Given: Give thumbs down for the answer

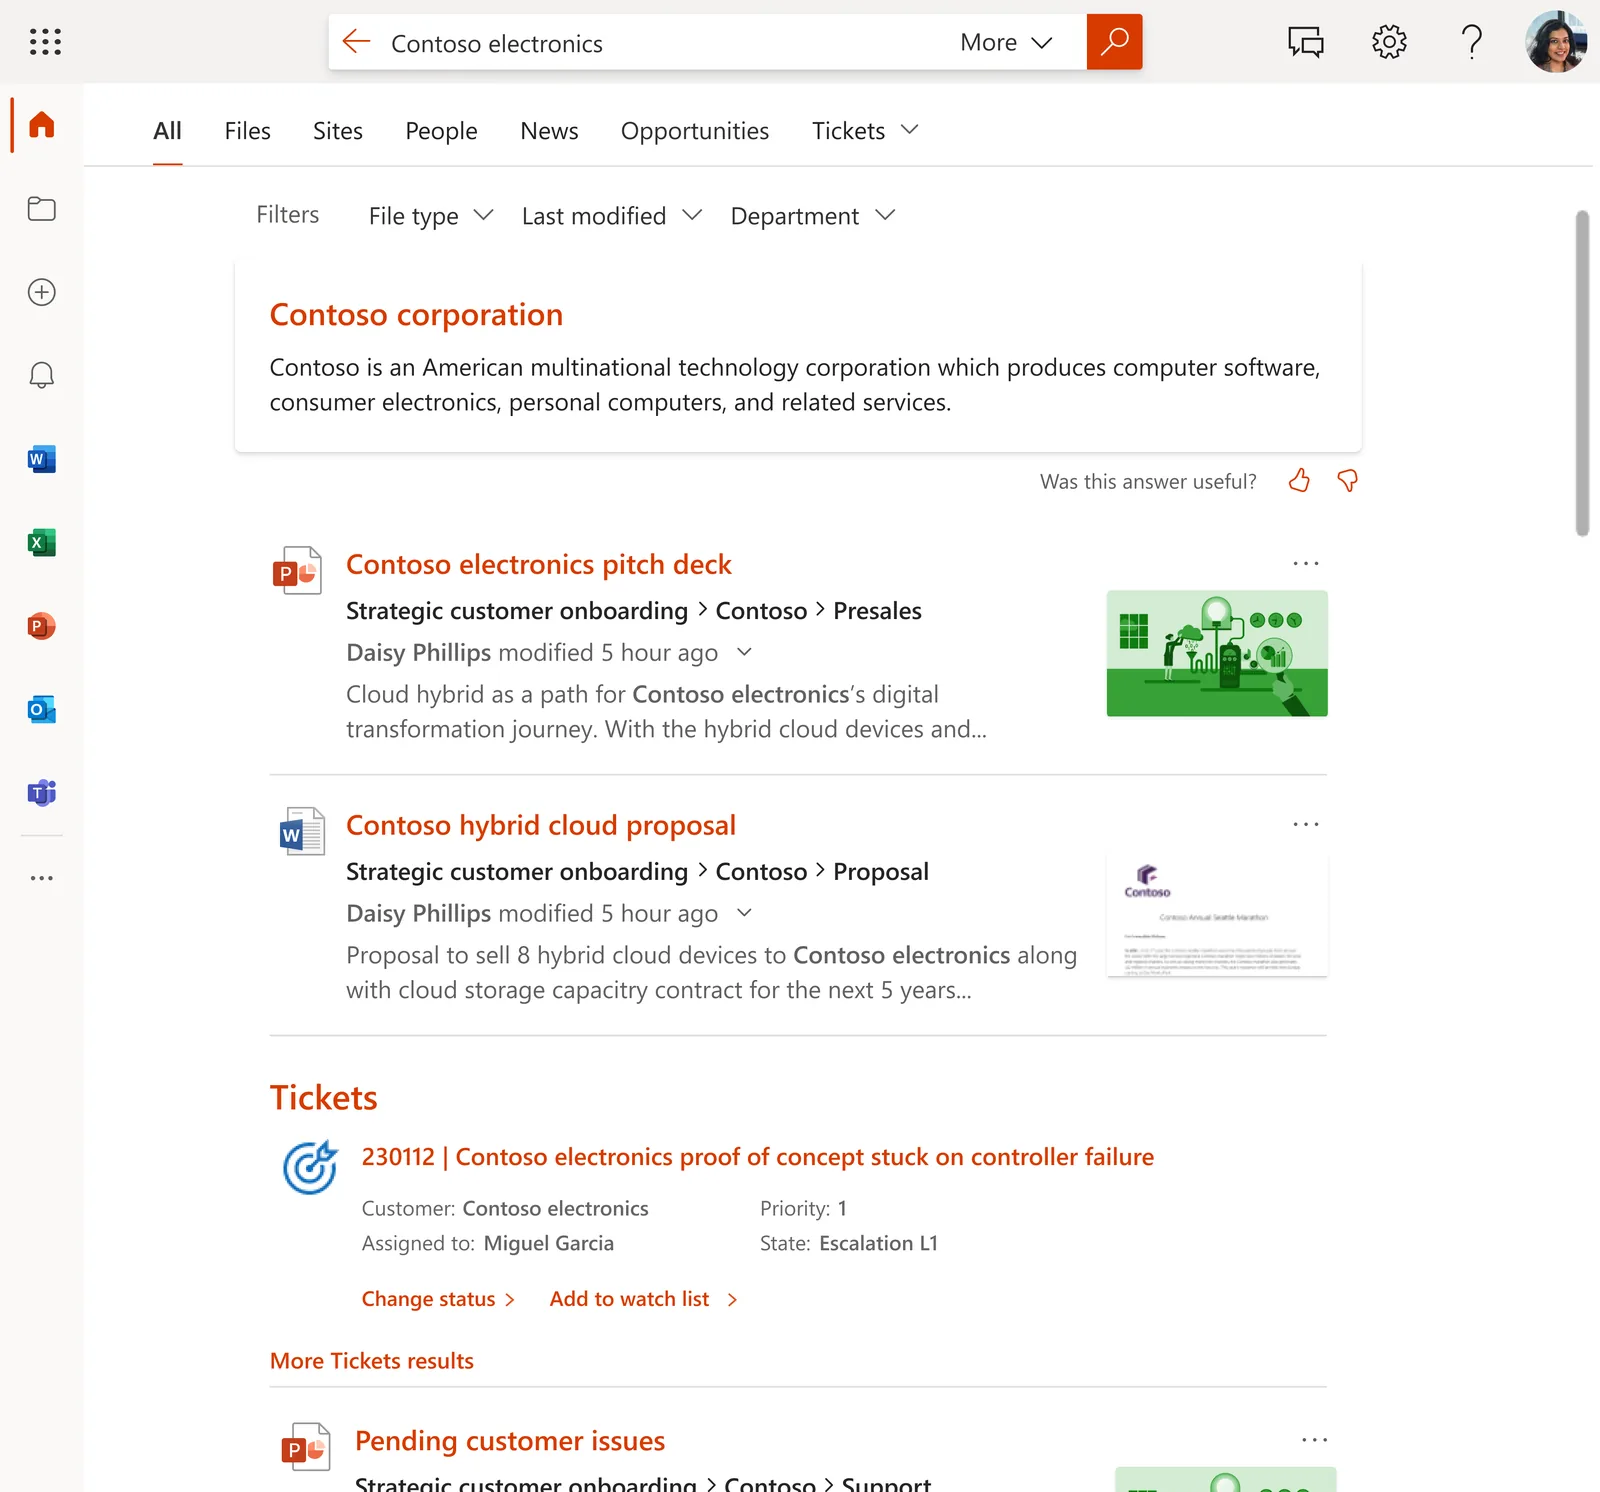Looking at the screenshot, I should (1347, 481).
